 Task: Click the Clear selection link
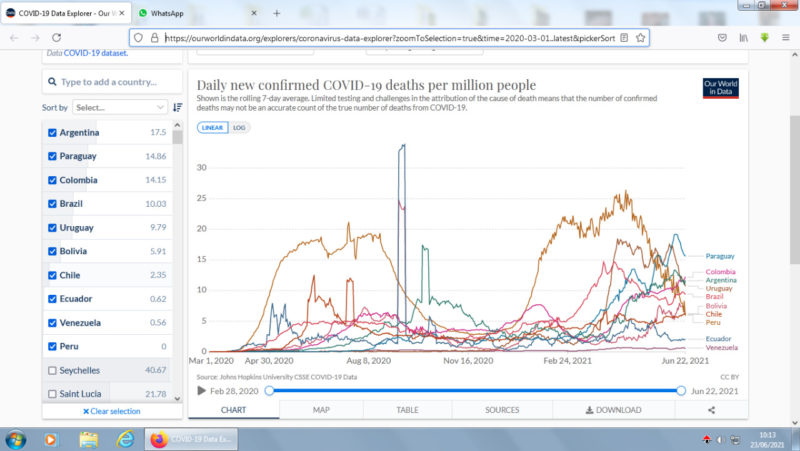coord(111,411)
